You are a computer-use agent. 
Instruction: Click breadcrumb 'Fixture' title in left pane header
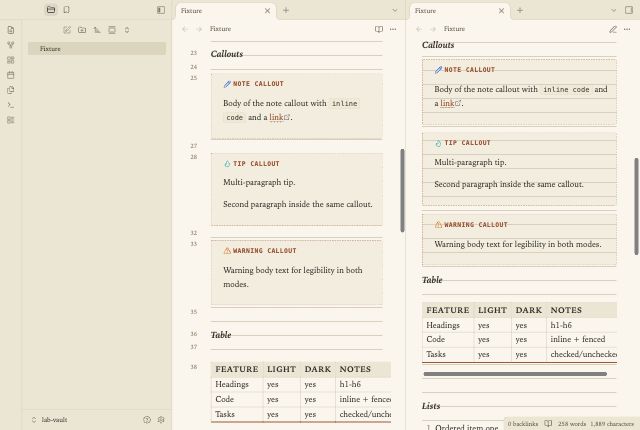point(220,29)
